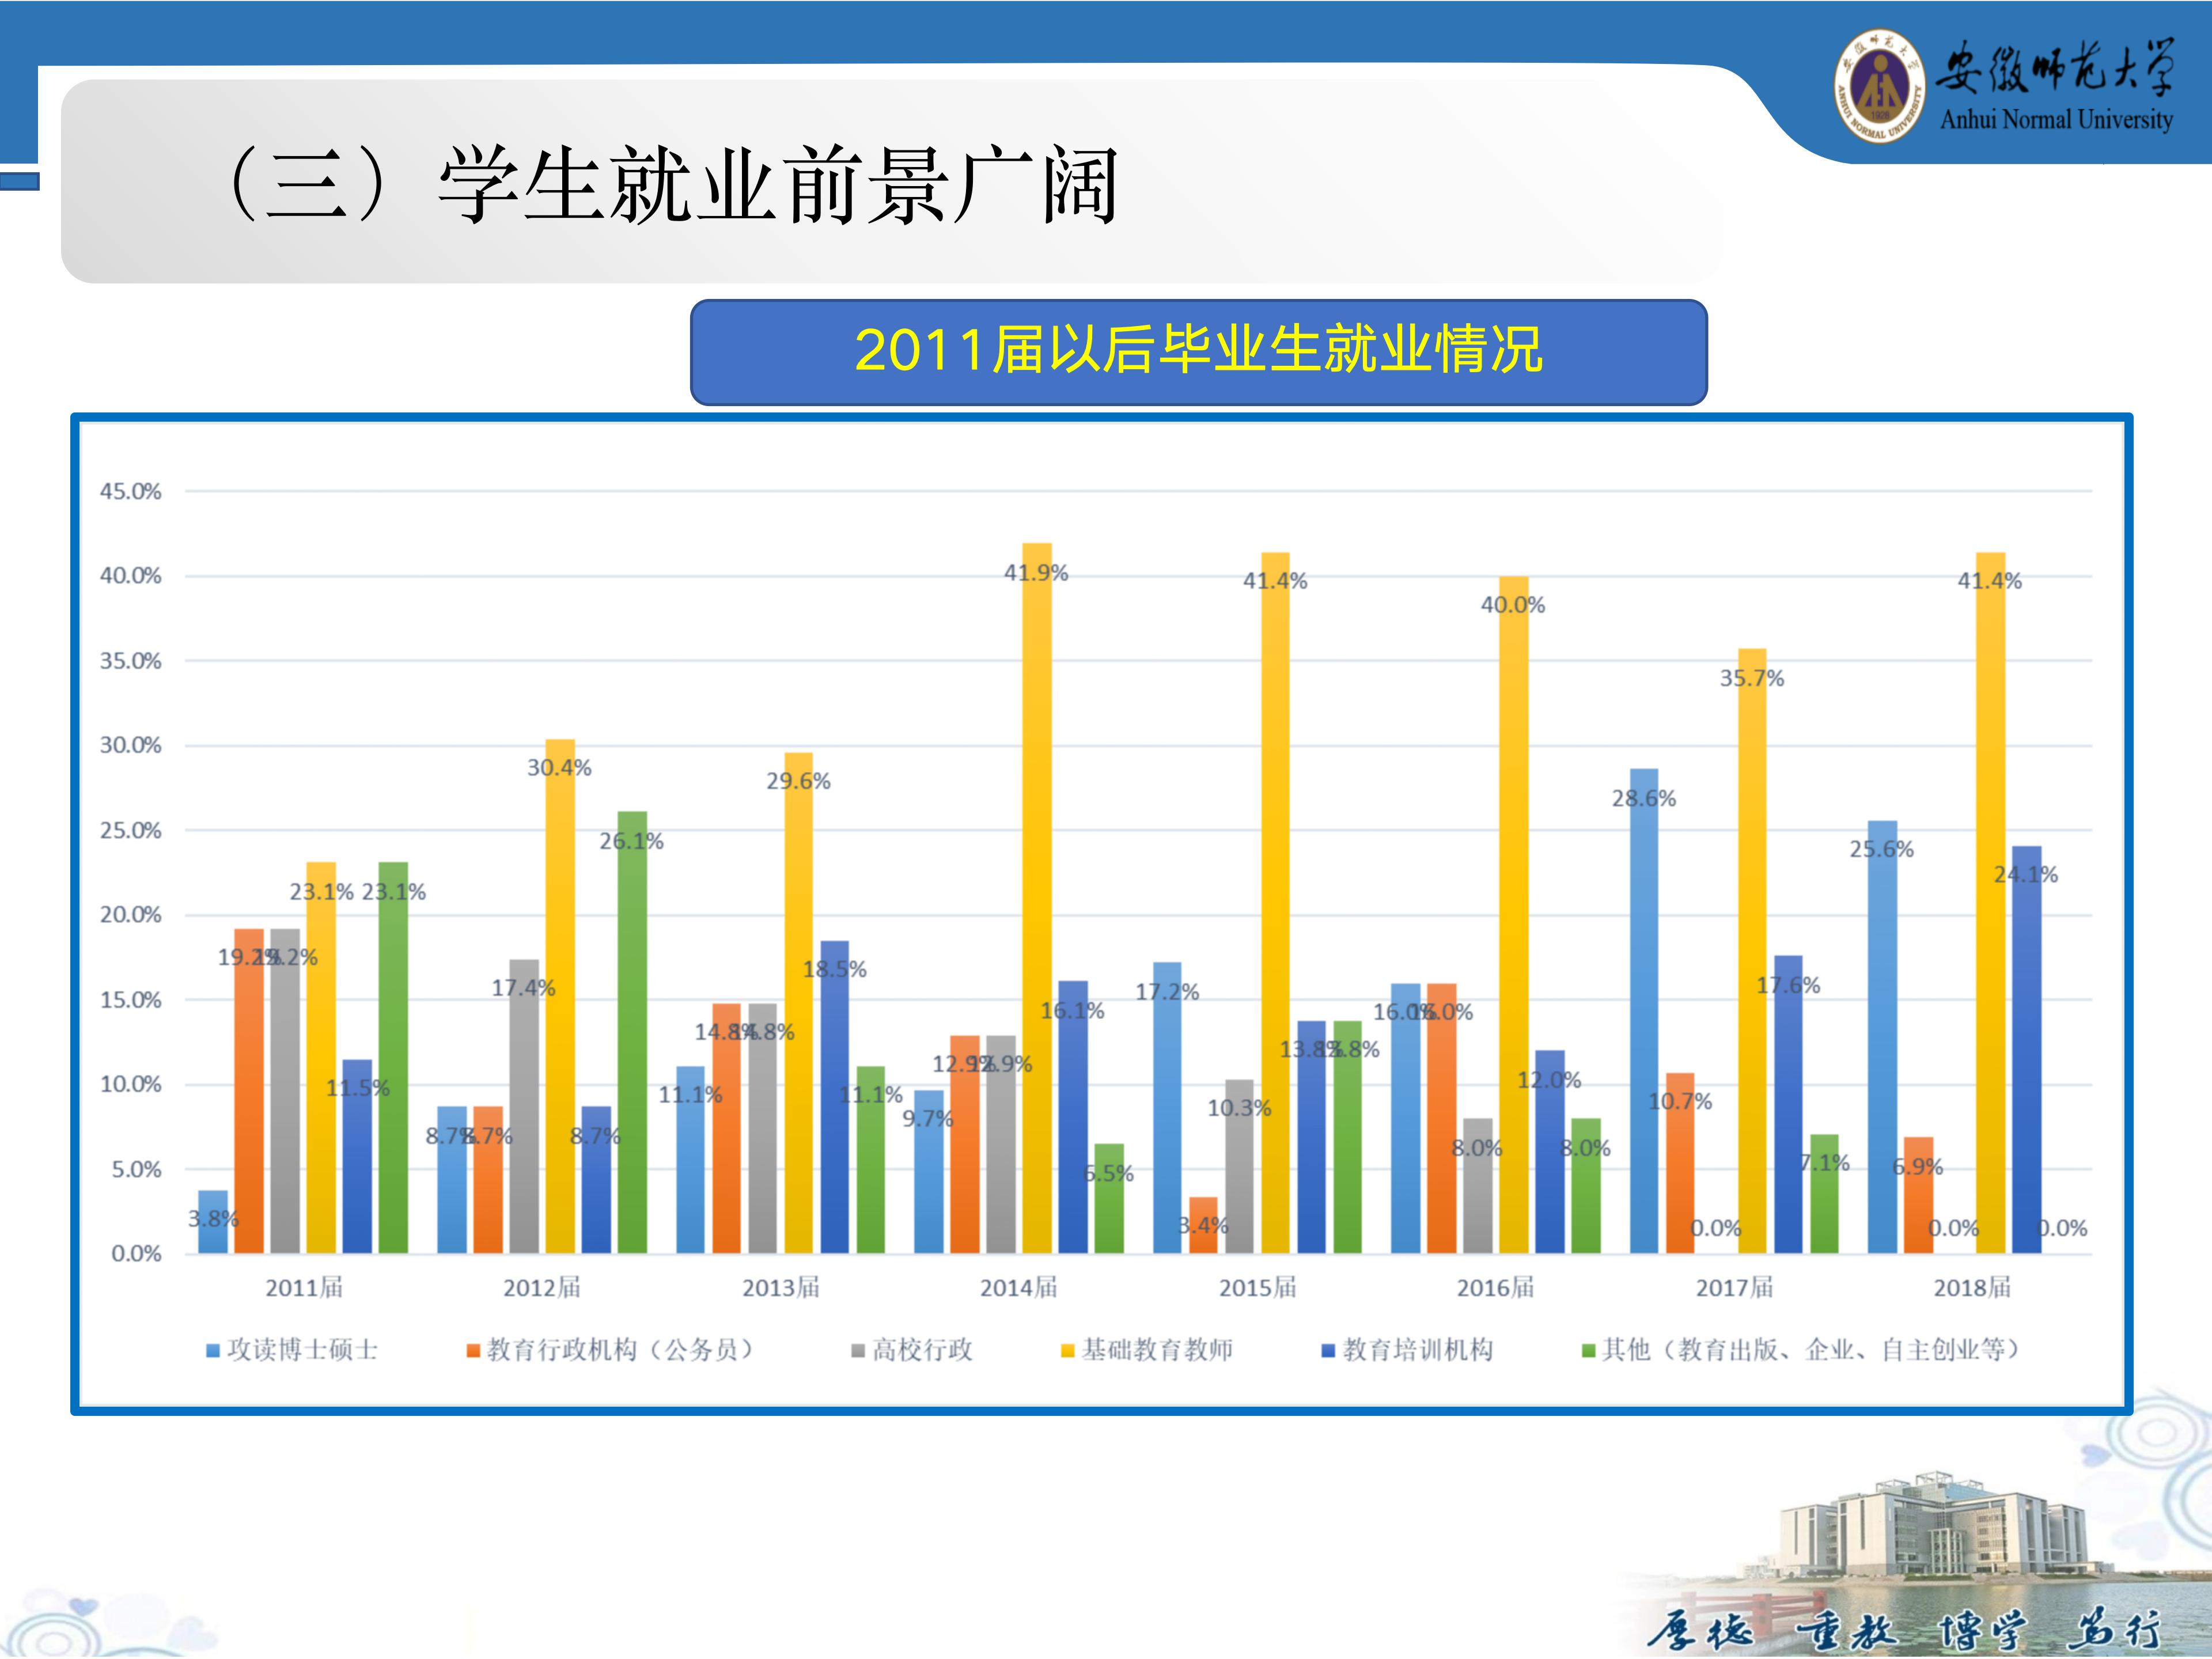Click the orange legend swatch for 教育行政机构
This screenshot has width=2212, height=1659.
(473, 1351)
